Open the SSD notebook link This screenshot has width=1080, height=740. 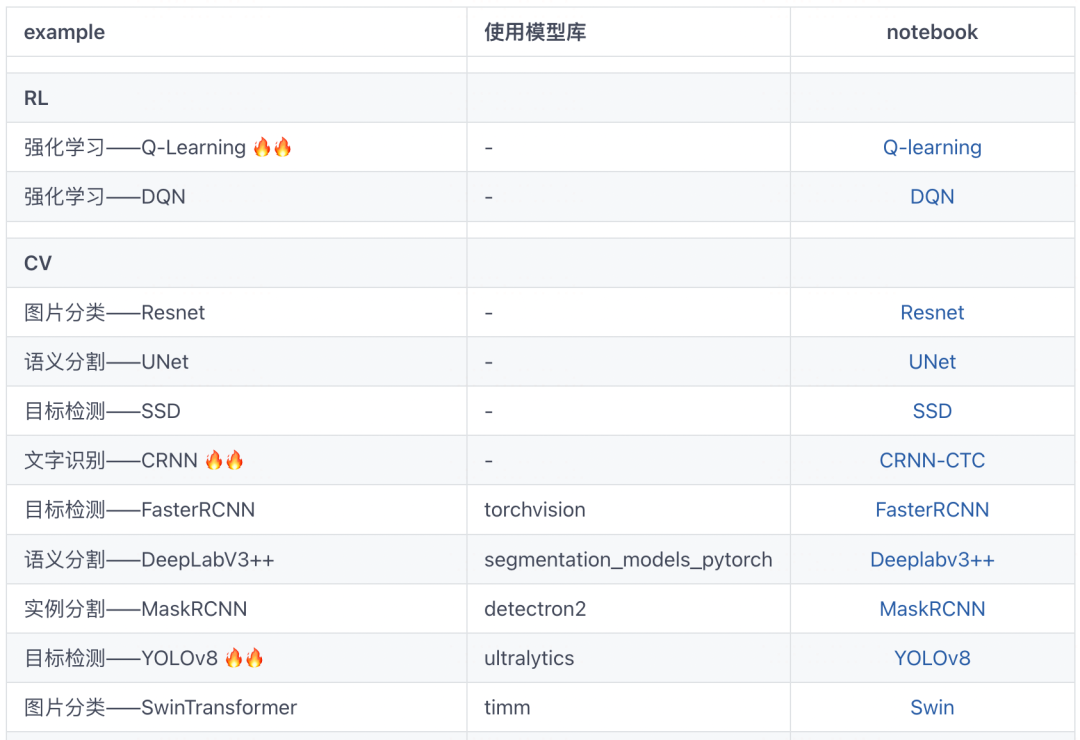932,411
